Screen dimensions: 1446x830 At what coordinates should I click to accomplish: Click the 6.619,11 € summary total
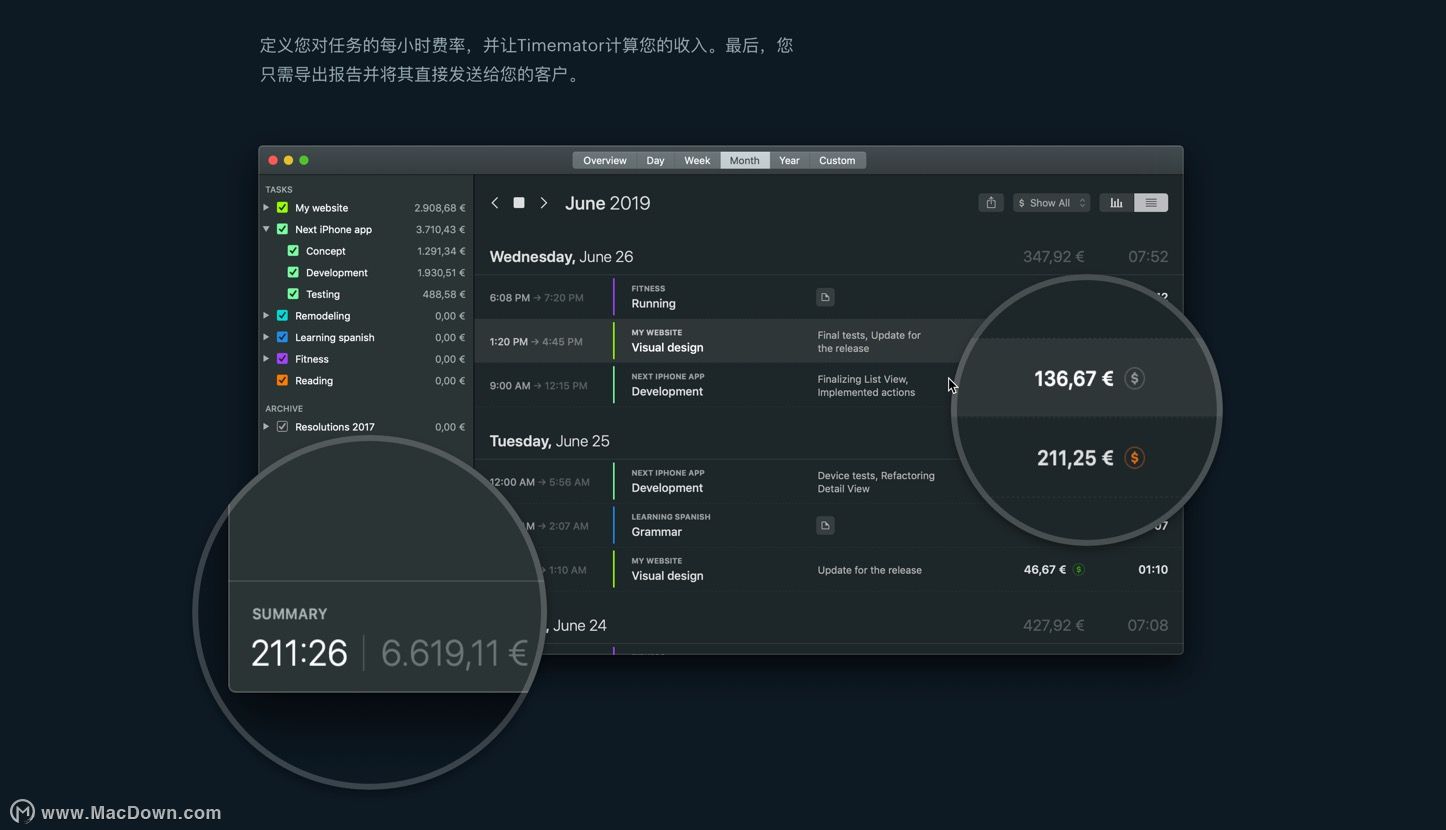point(454,653)
